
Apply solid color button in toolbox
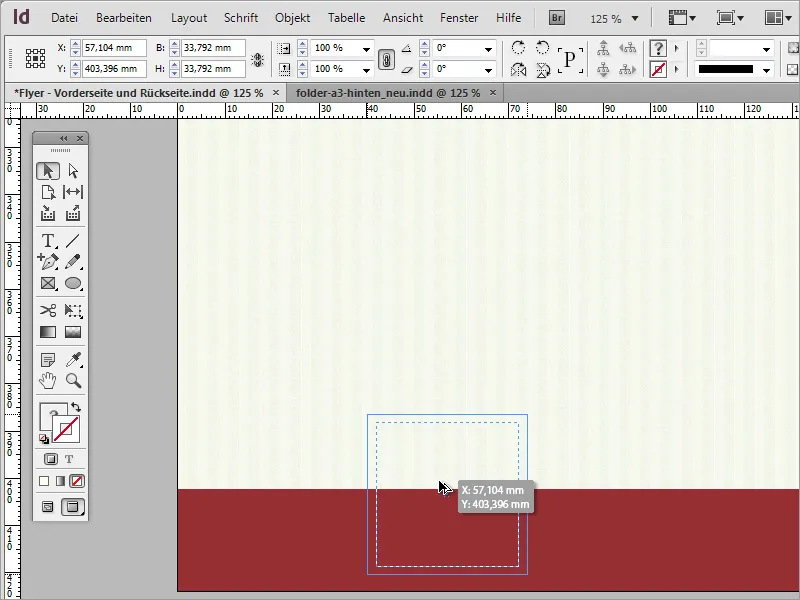(44, 481)
